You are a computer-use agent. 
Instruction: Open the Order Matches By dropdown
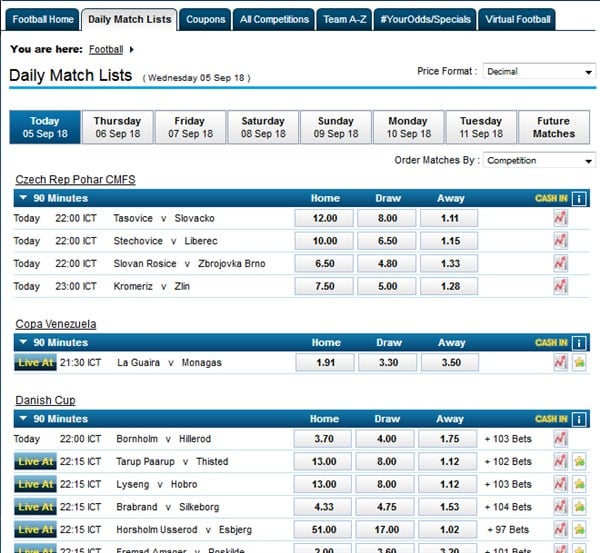click(539, 160)
